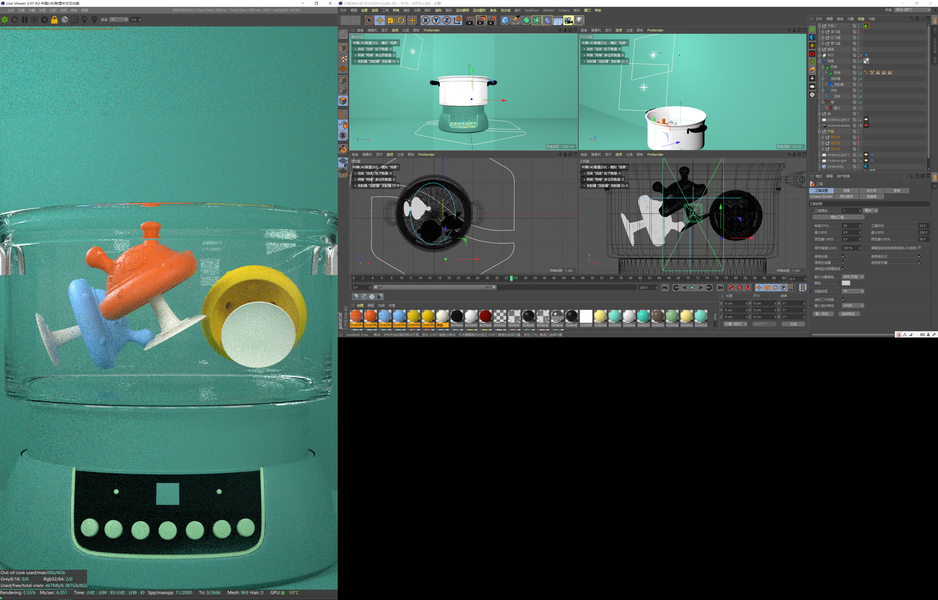Open the RealFlow menu in Cinema 4D

point(532,10)
